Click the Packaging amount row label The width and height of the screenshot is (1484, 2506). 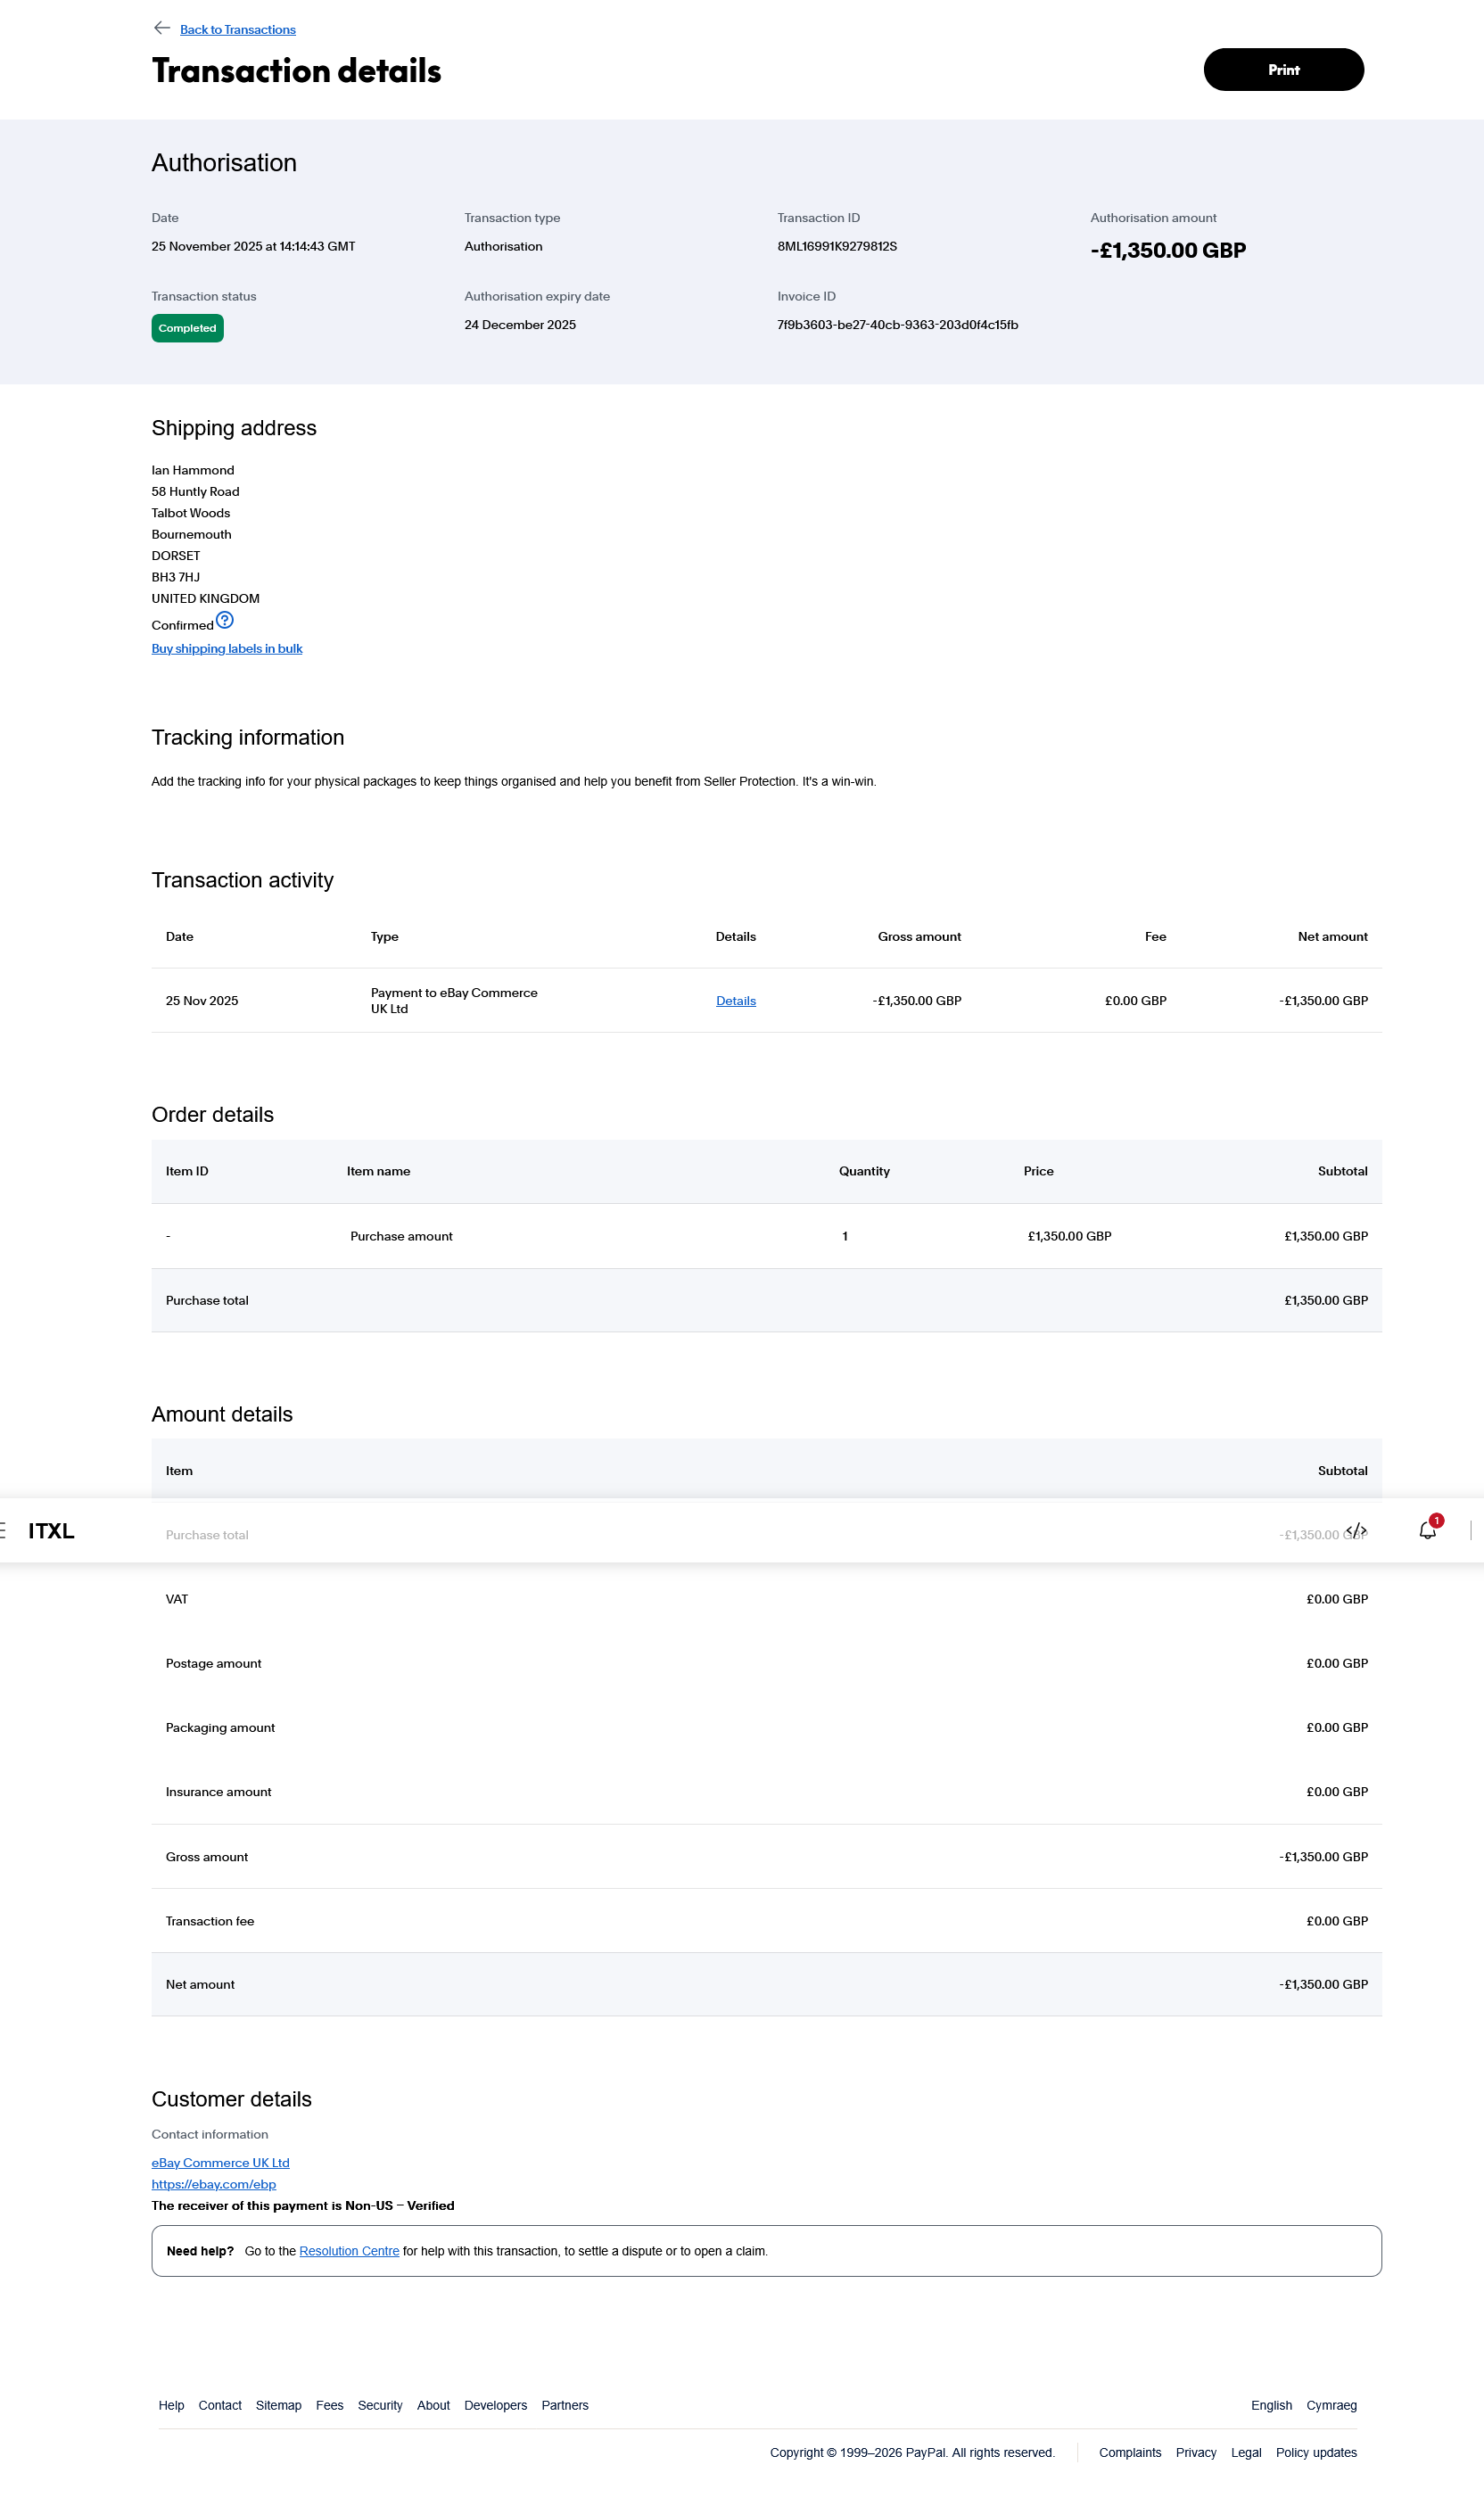pos(220,1728)
